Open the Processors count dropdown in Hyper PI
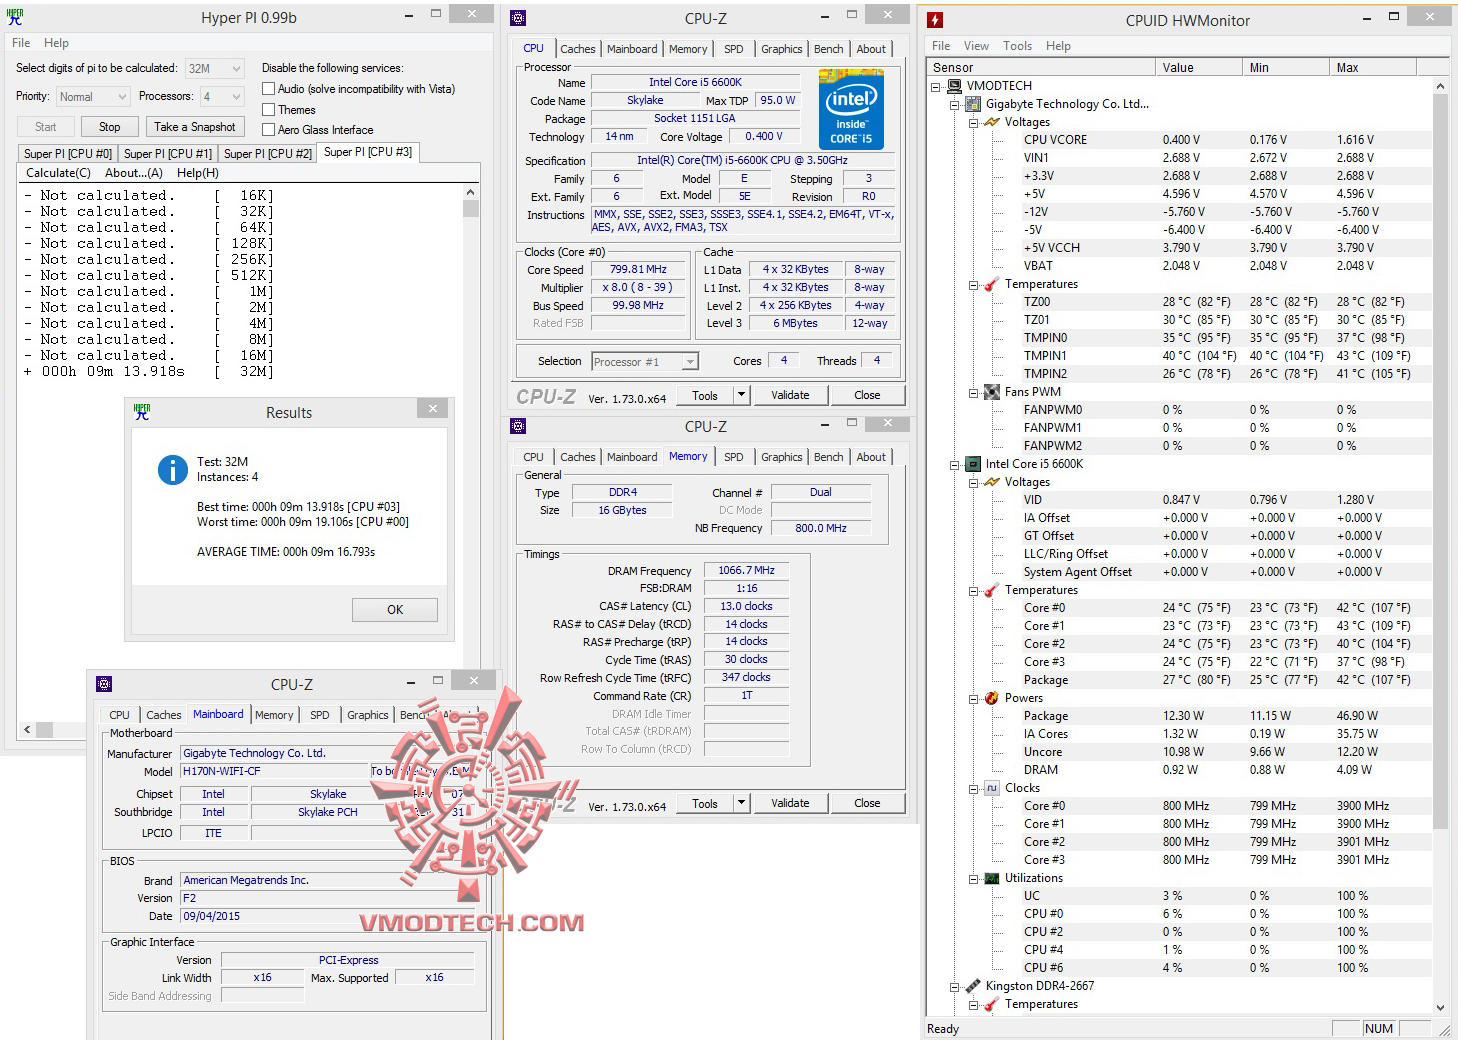Viewport: 1458px width, 1040px height. (x=221, y=97)
